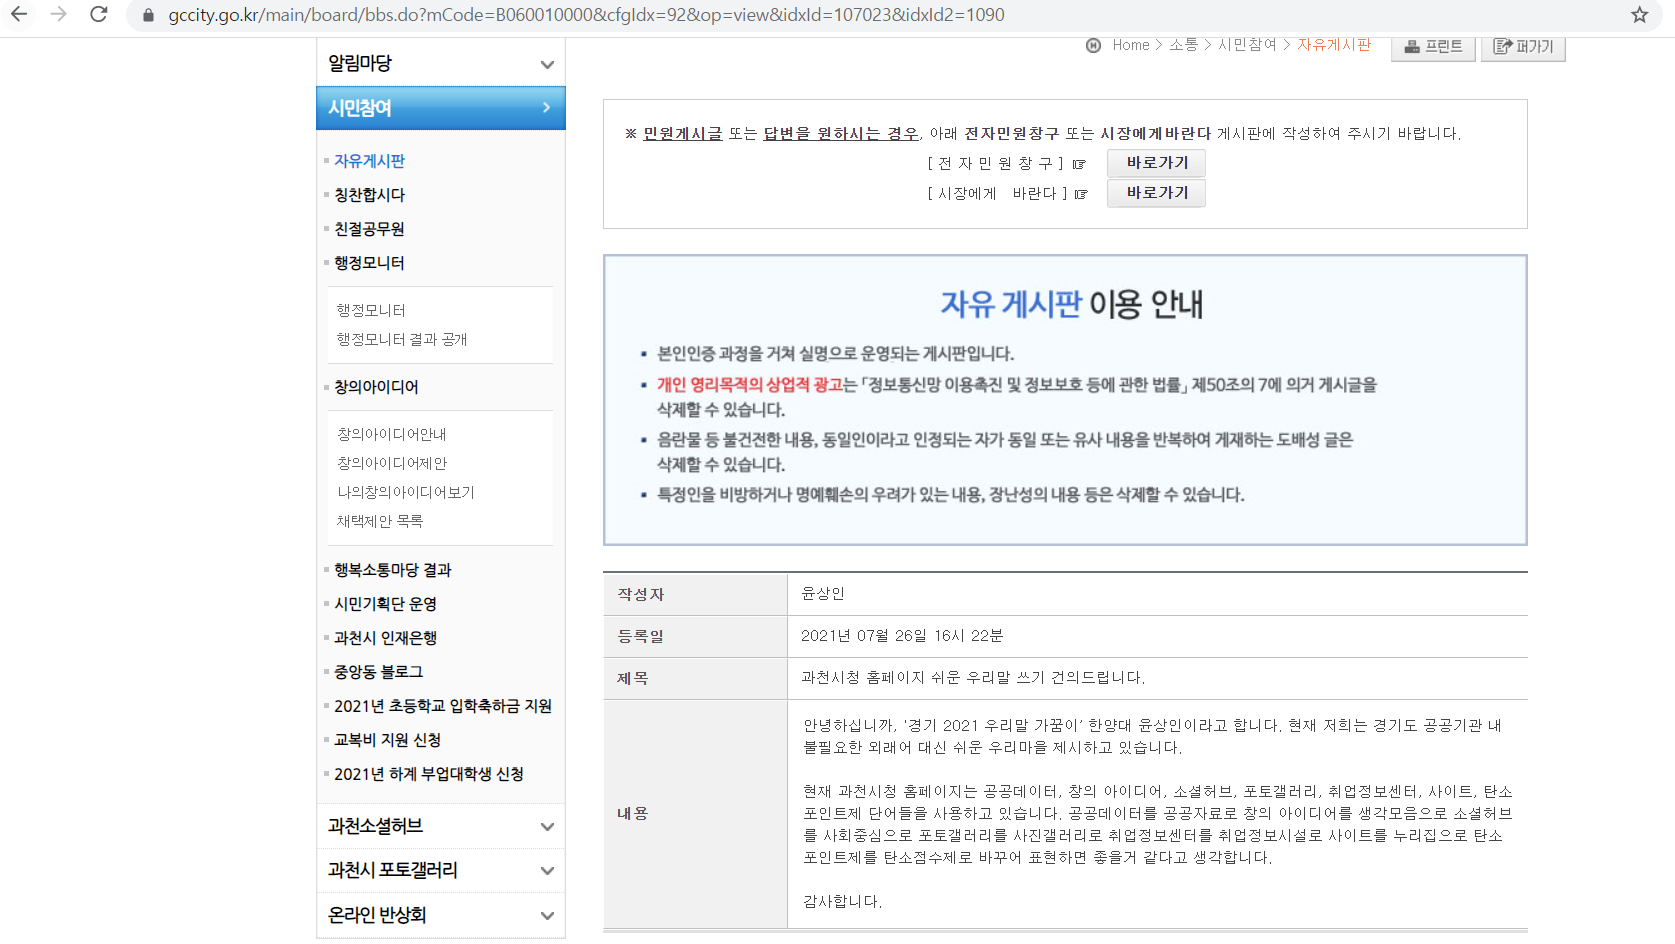Click the Home breadcrumb icon
This screenshot has height=944, width=1675.
pyautogui.click(x=1093, y=45)
